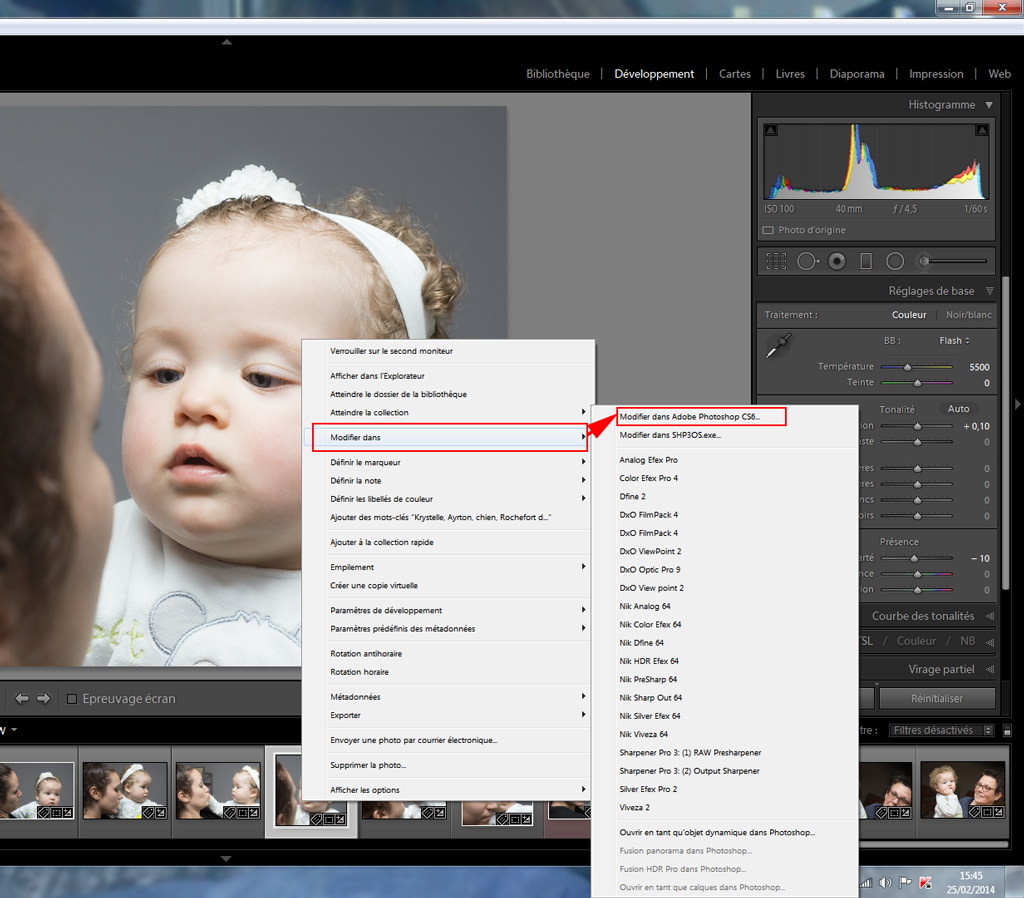The height and width of the screenshot is (898, 1024).
Task: Click the filter lock switch beside Filtres désactivés
Action: [1007, 730]
